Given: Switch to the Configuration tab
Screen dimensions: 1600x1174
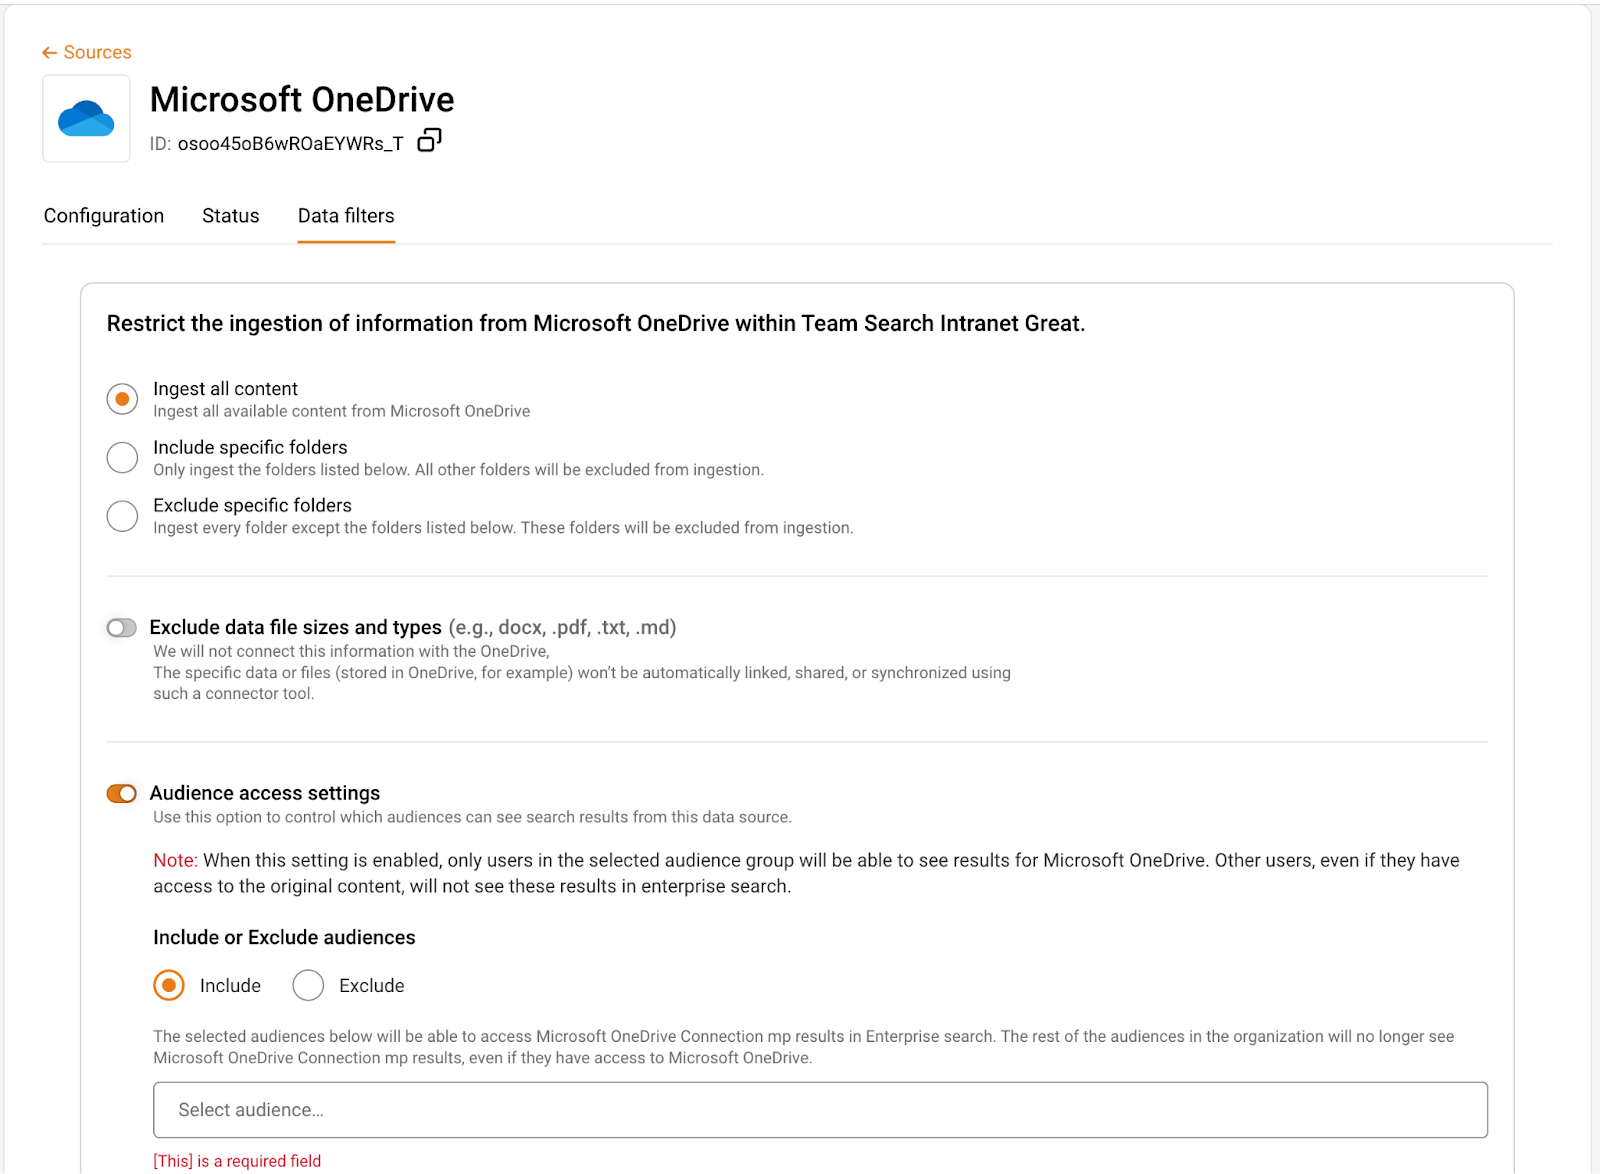Looking at the screenshot, I should [x=104, y=216].
